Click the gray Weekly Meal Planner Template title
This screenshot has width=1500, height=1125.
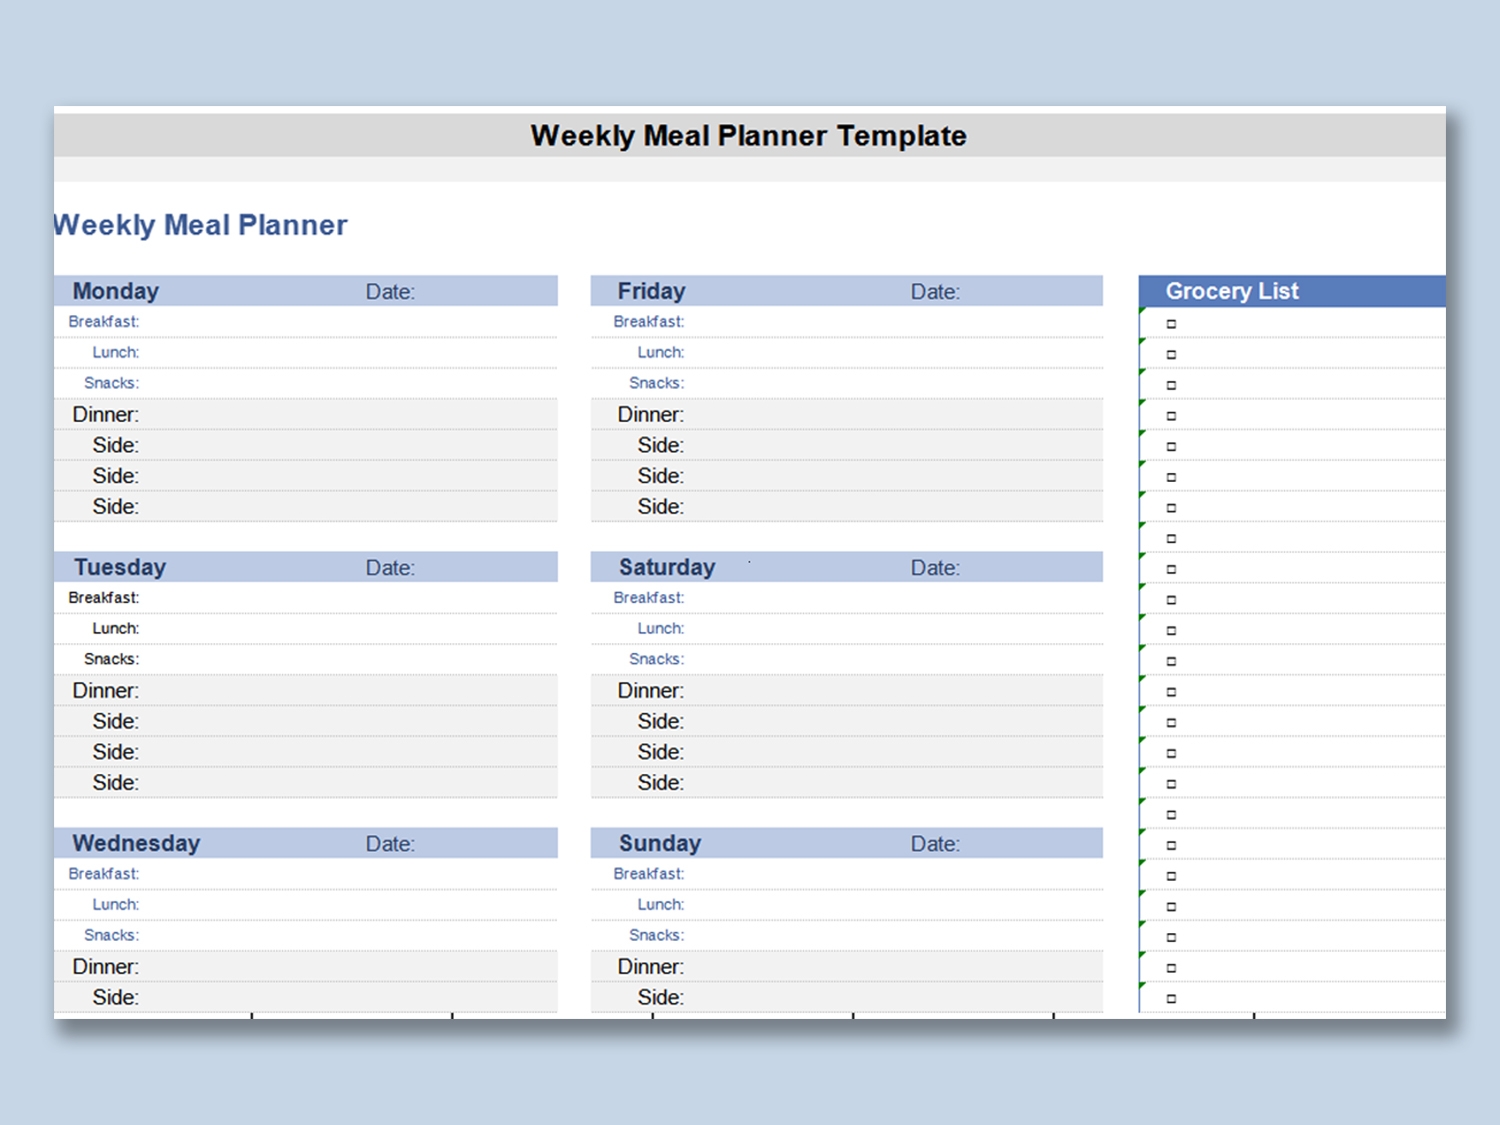pyautogui.click(x=748, y=136)
